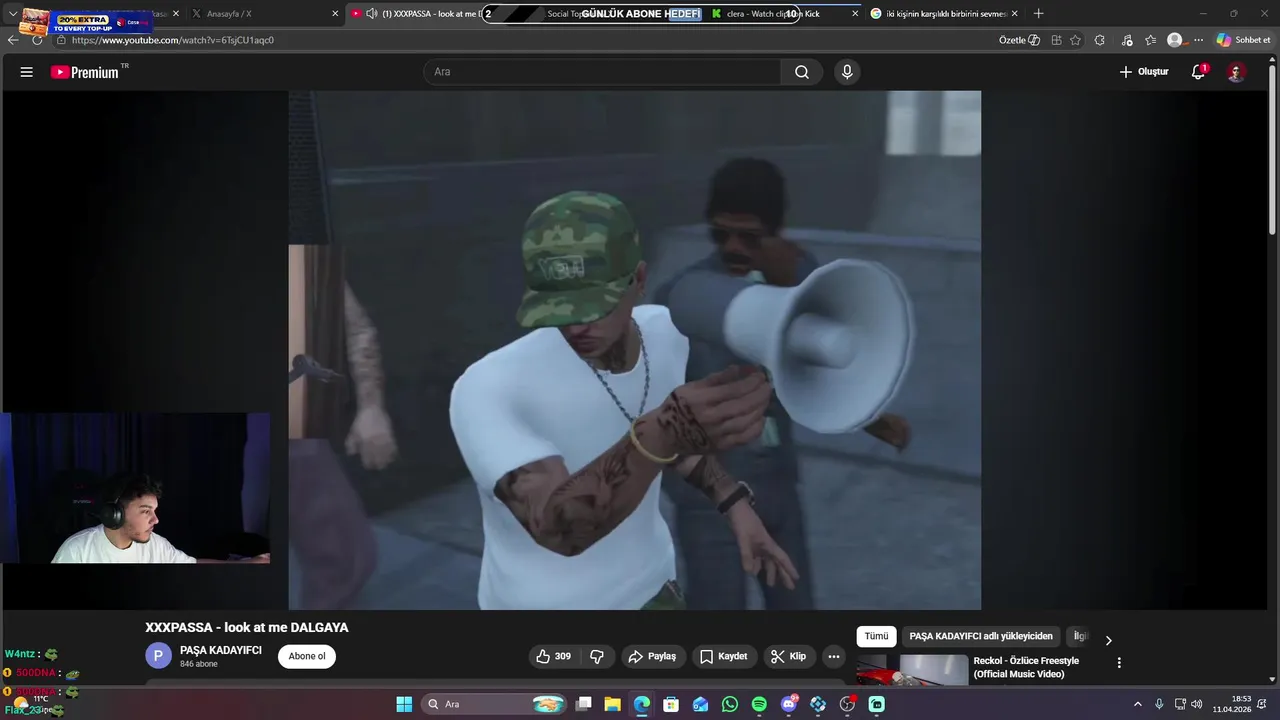Click the page vertical scrollbar
This screenshot has width=1280, height=720.
[1273, 150]
